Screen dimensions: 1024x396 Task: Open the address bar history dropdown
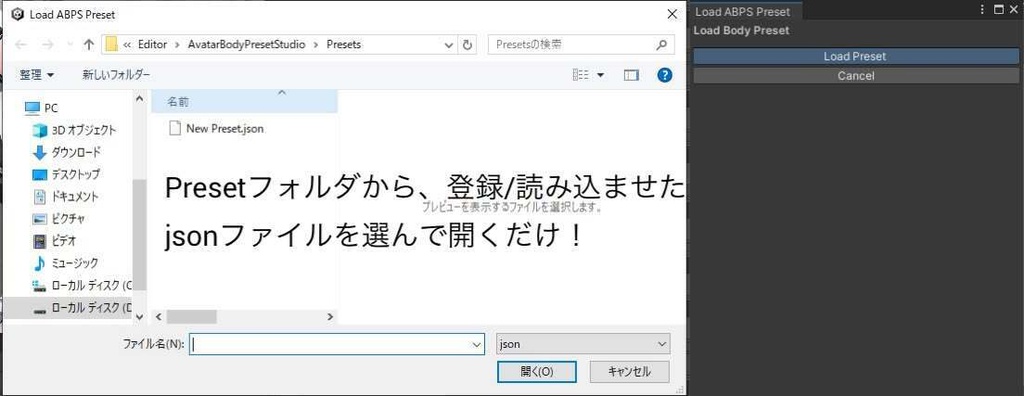[449, 44]
